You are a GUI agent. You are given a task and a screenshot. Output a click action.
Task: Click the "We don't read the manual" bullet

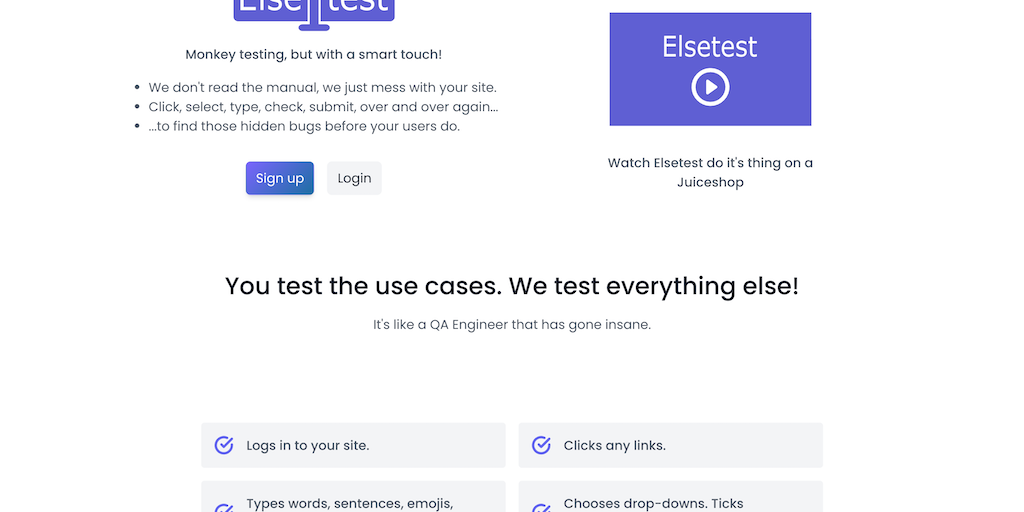[x=322, y=87]
